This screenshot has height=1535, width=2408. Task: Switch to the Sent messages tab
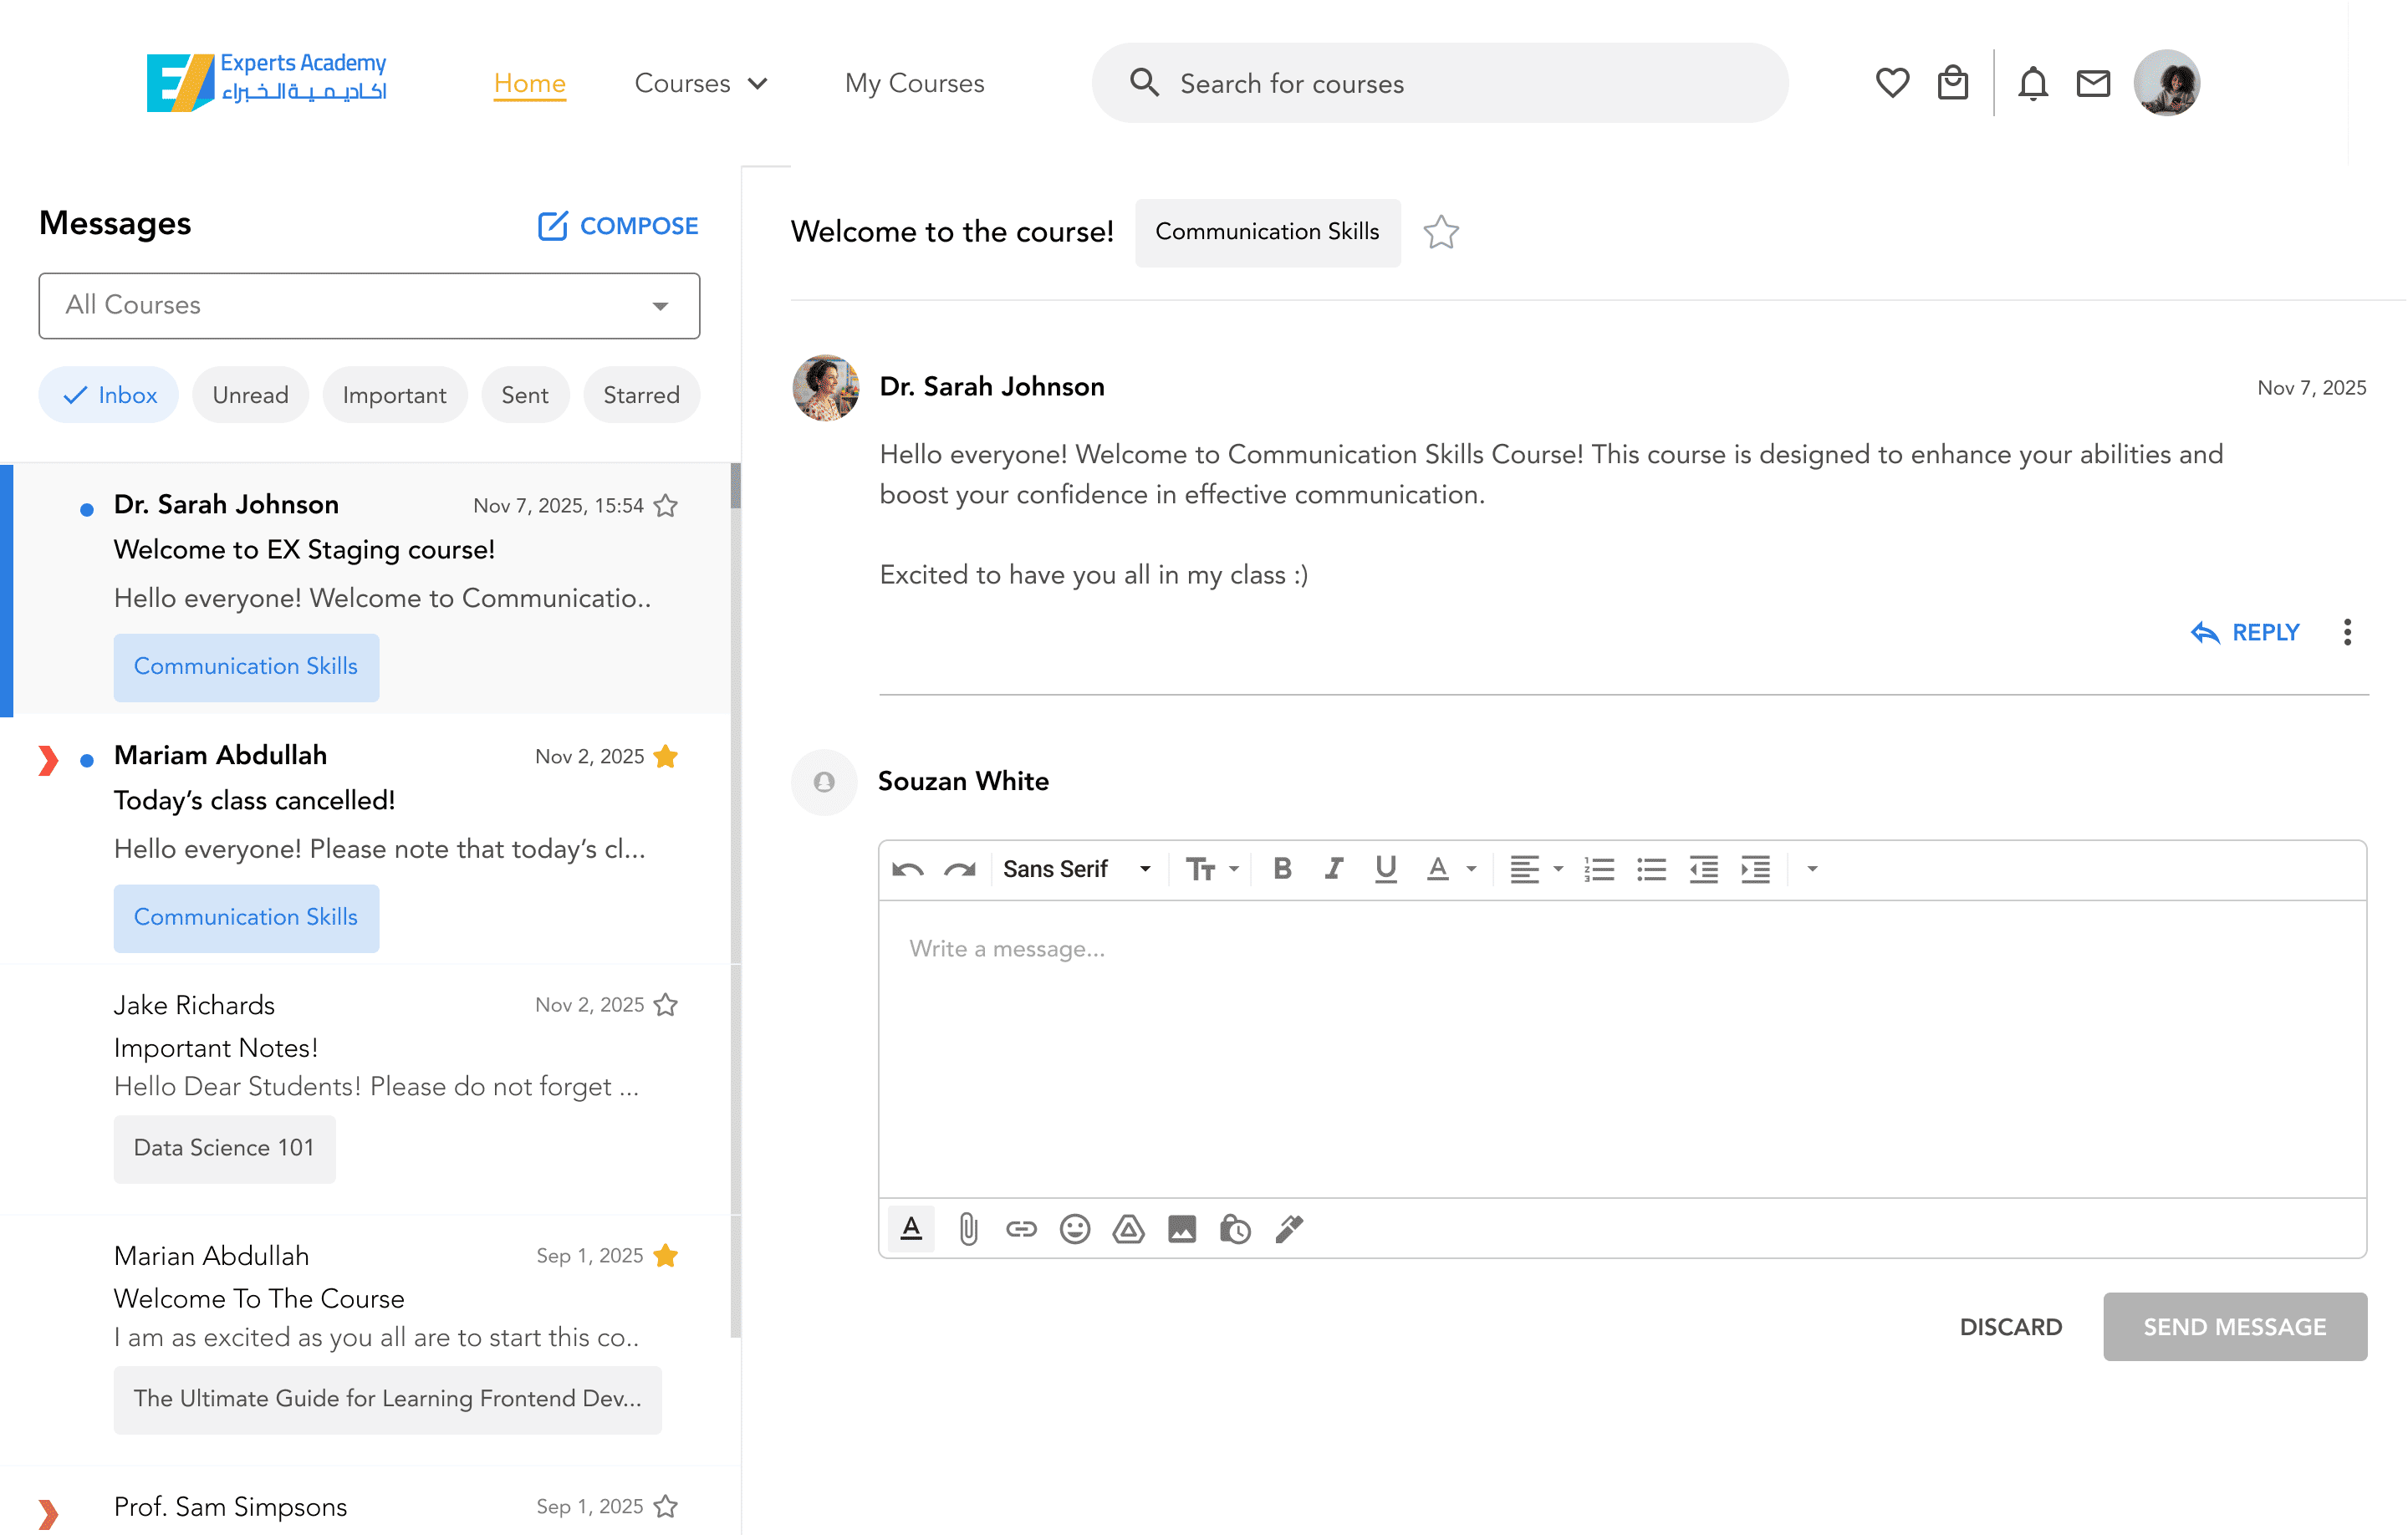pyautogui.click(x=525, y=394)
